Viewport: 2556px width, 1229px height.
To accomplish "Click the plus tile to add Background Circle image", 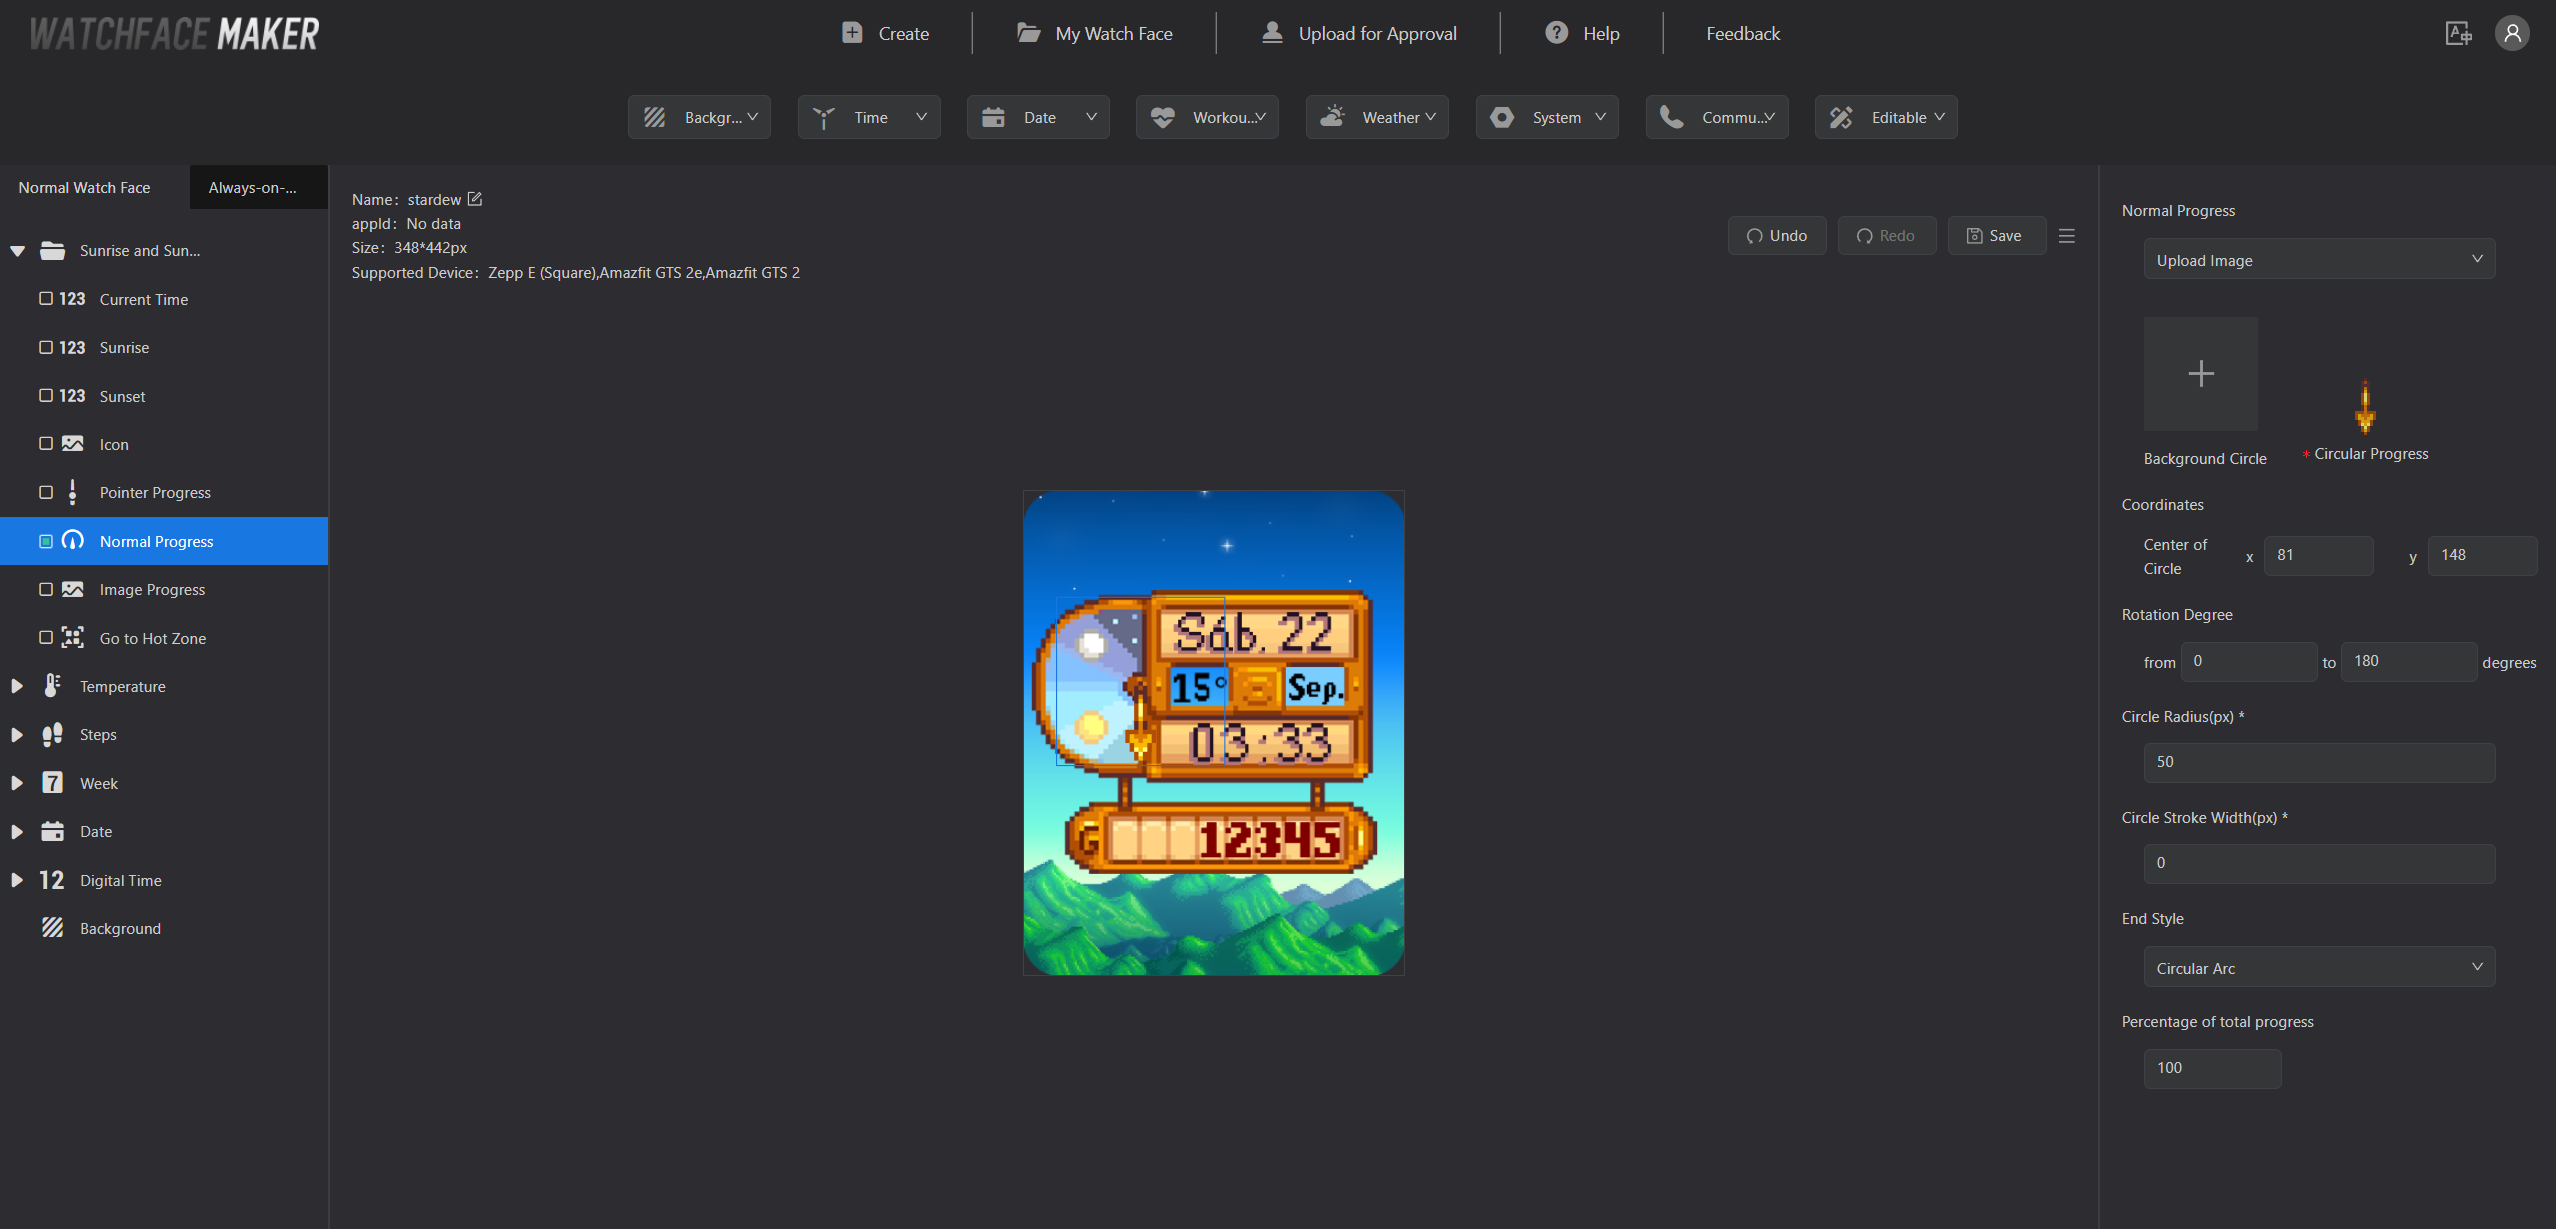I will (x=2200, y=374).
